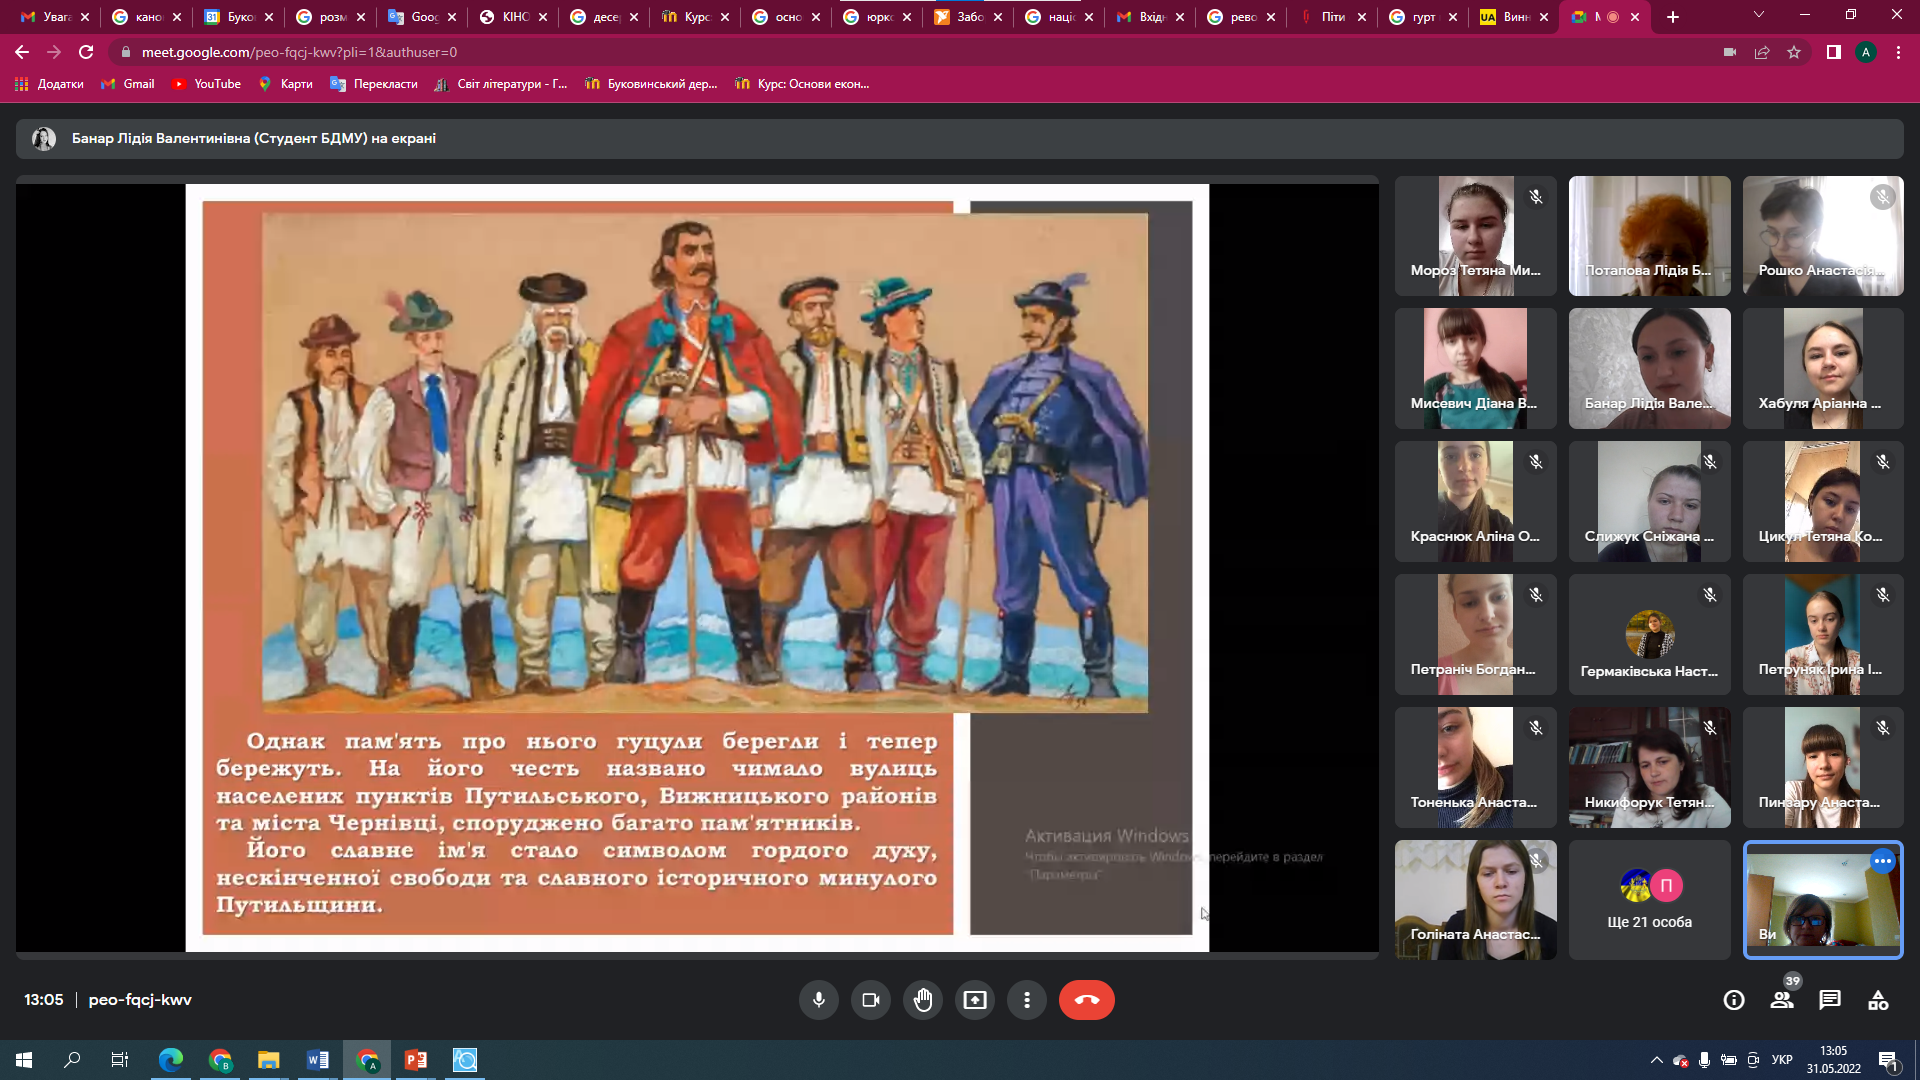The image size is (1920, 1080).
Task: Open Gmail bookmark
Action: 127,84
